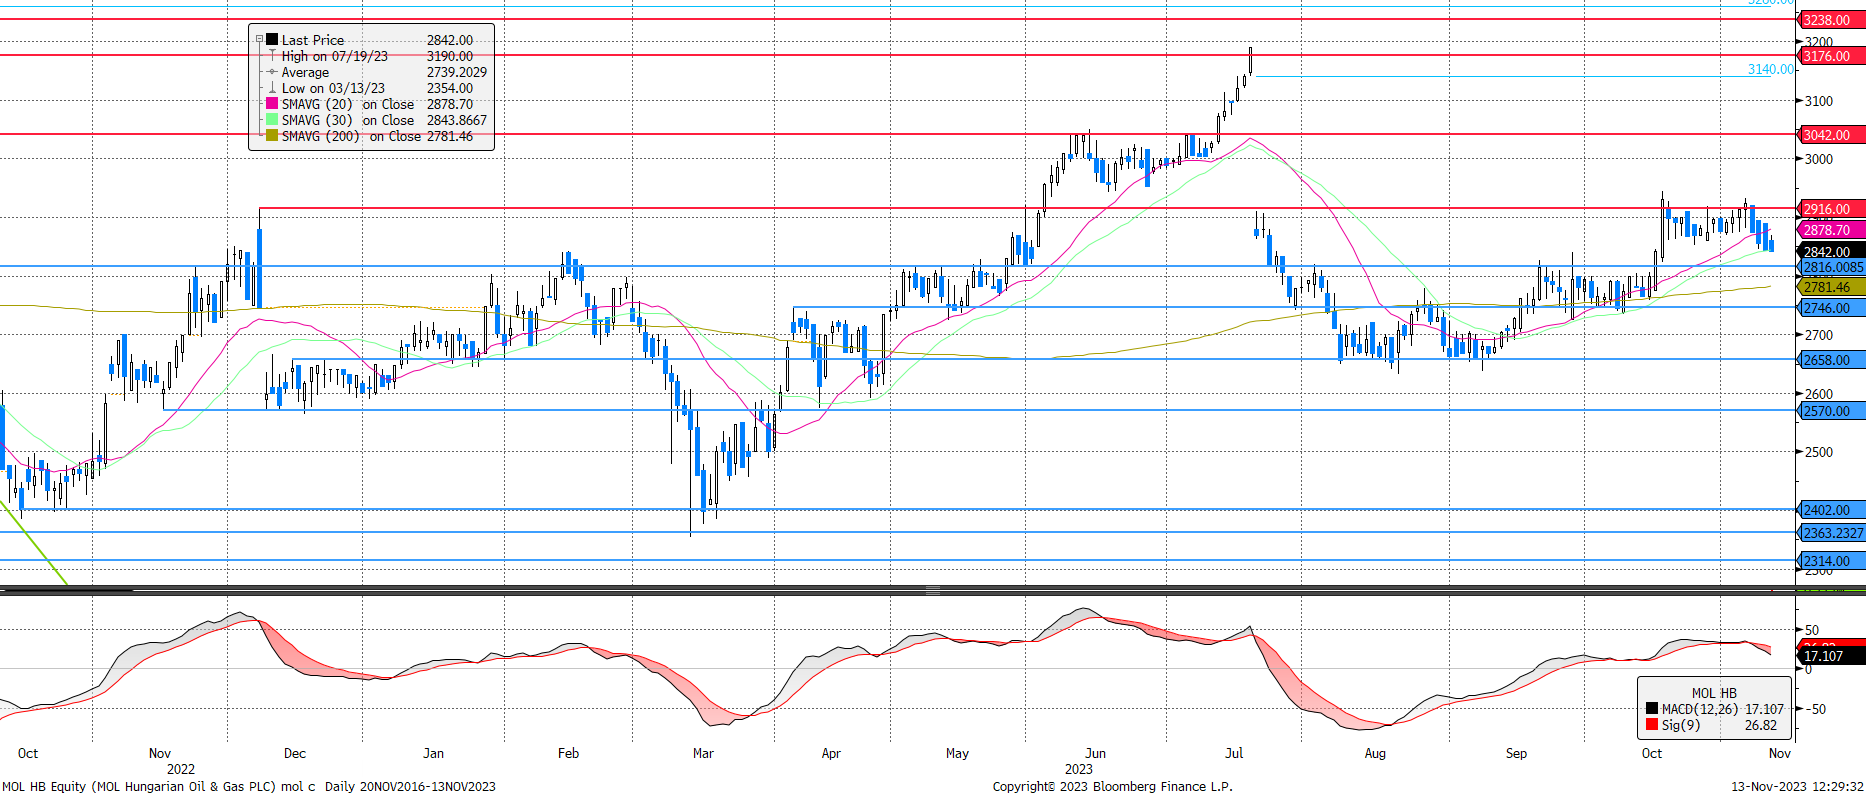Select the 'MOL HB' MACD legend title
The height and width of the screenshot is (795, 1866).
click(1714, 693)
